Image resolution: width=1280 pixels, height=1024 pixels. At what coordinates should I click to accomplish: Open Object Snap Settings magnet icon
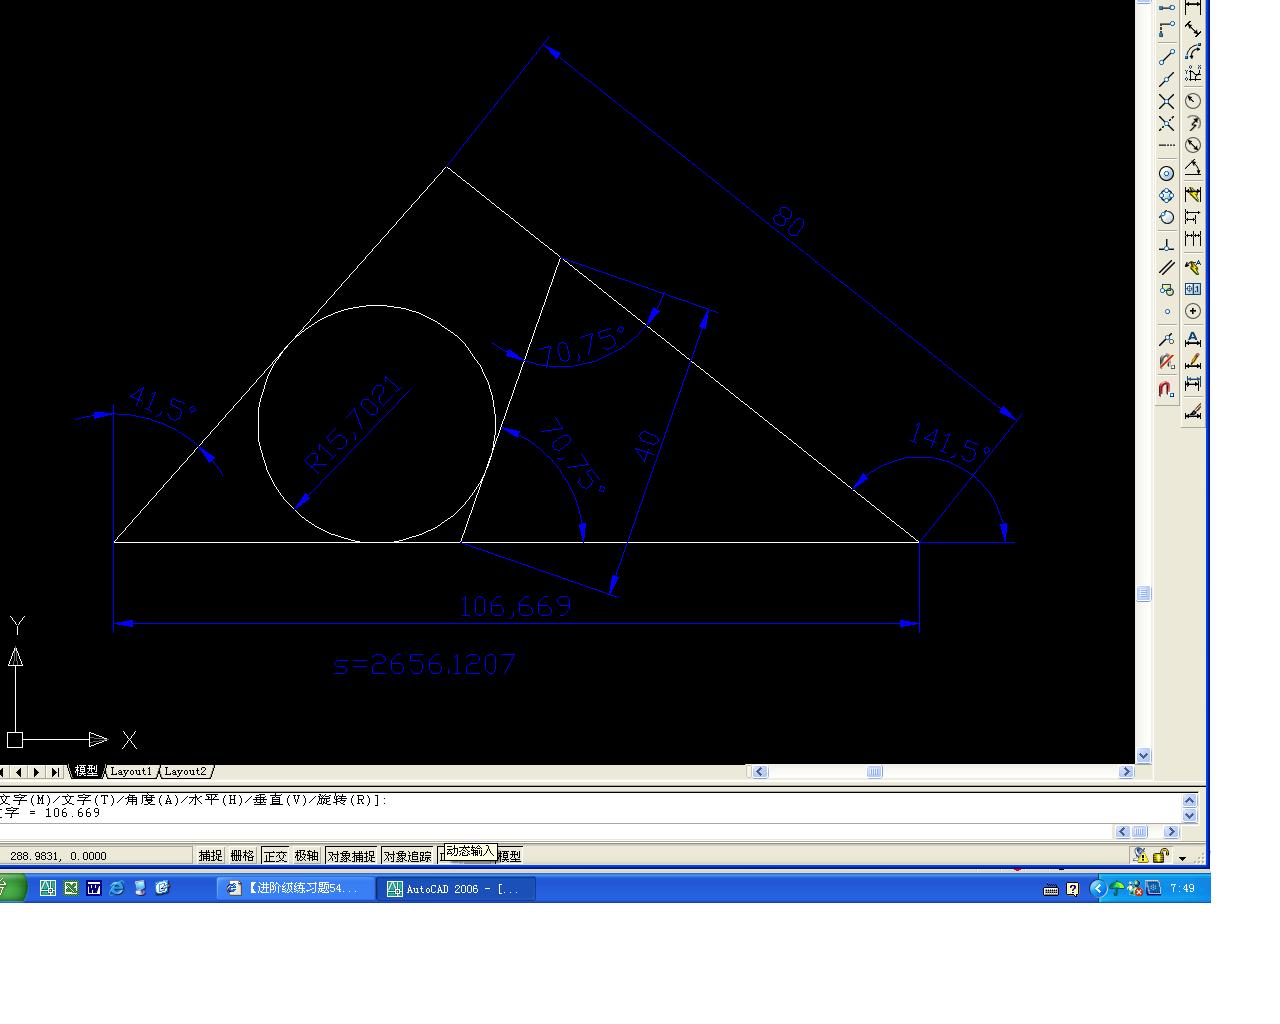pyautogui.click(x=1167, y=388)
